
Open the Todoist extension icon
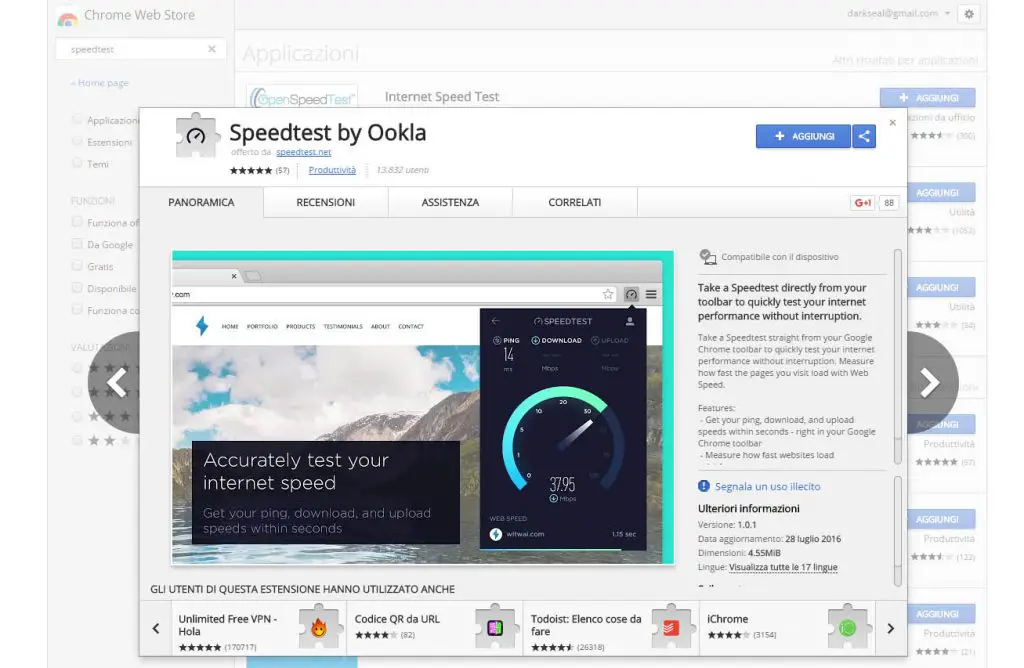(x=671, y=628)
